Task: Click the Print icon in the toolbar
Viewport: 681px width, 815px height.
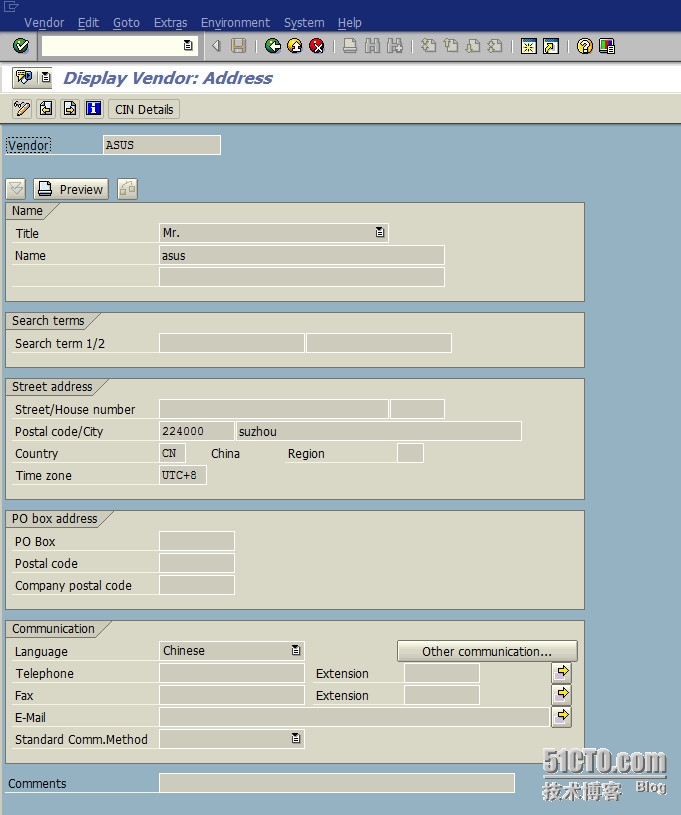Action: point(350,46)
